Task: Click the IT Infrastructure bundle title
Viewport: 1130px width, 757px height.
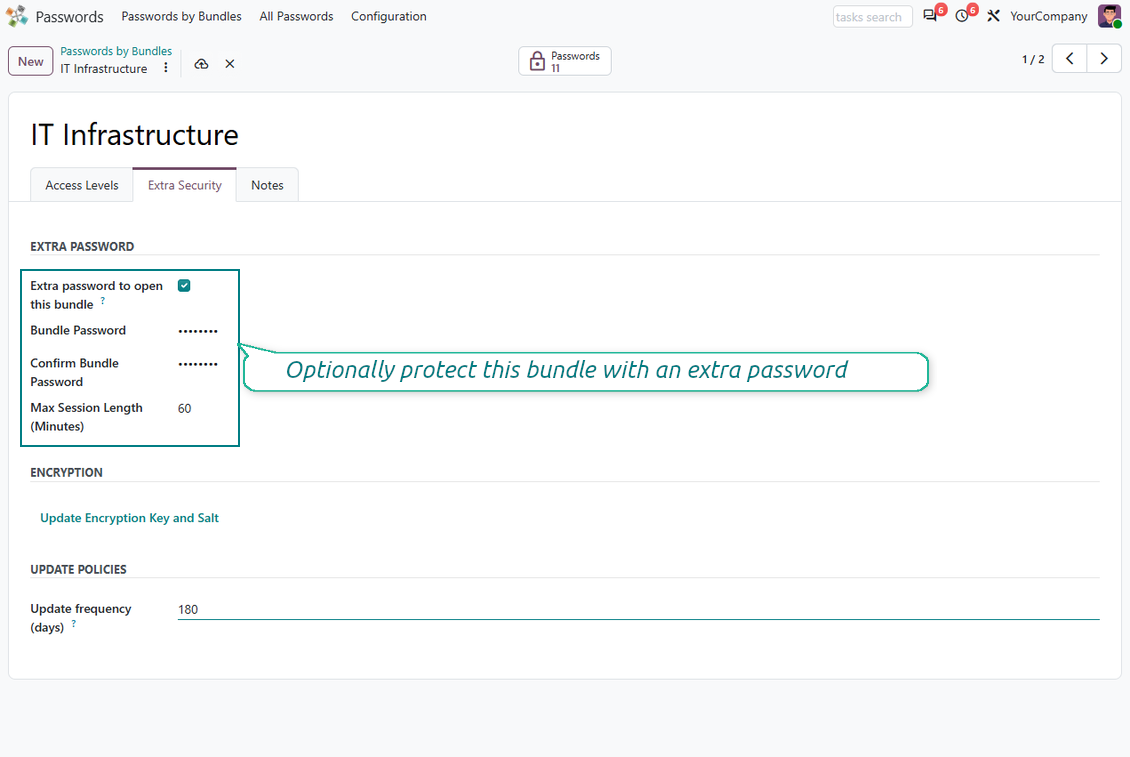Action: [x=134, y=135]
